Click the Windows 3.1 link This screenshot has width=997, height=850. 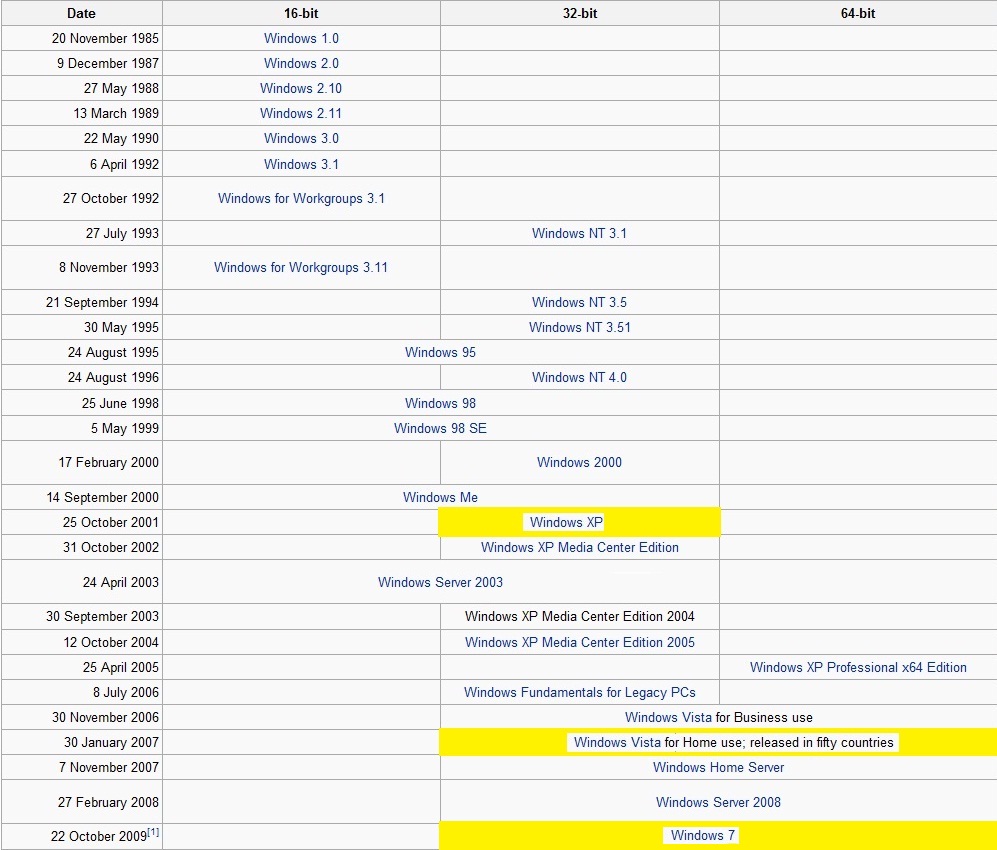tap(301, 164)
